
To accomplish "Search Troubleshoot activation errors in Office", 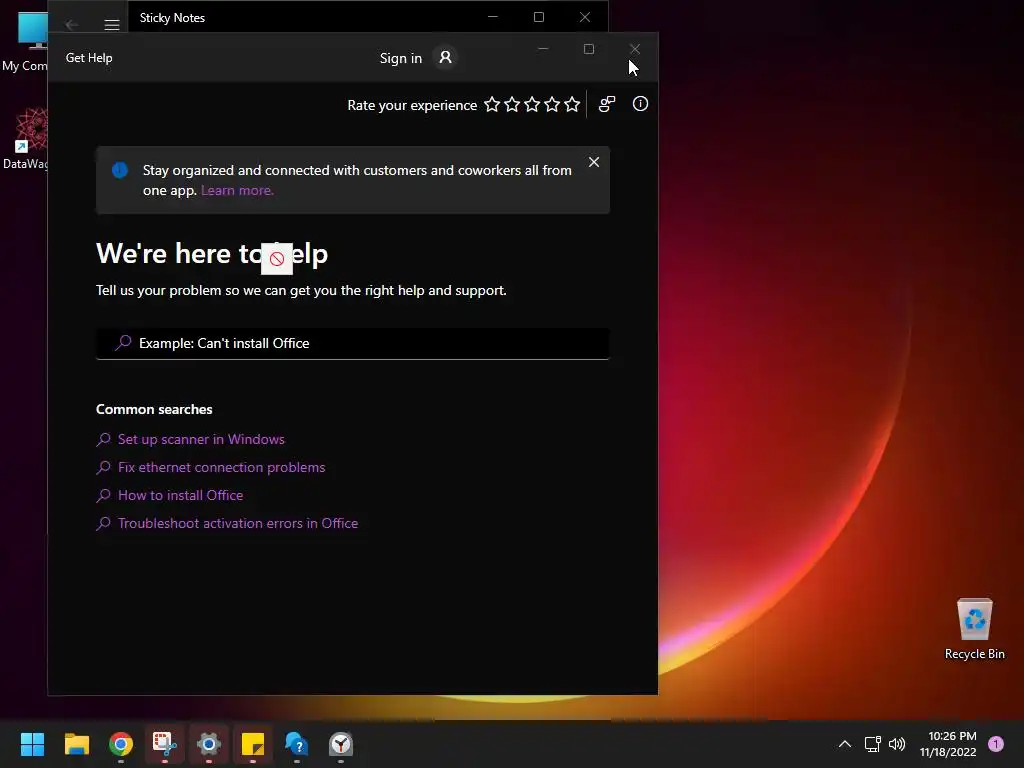I will 238,524.
